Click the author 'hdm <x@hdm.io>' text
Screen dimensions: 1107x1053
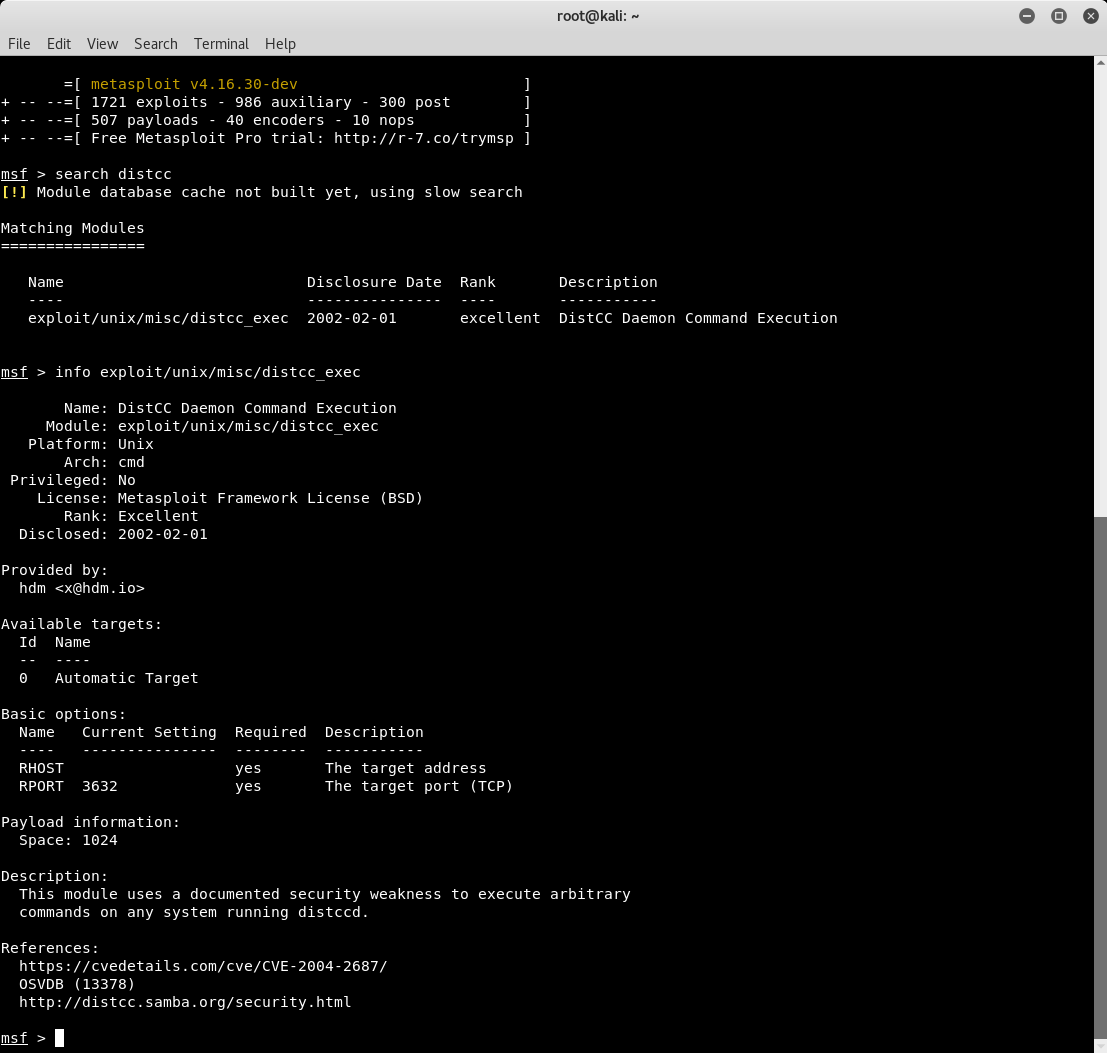pyautogui.click(x=82, y=588)
